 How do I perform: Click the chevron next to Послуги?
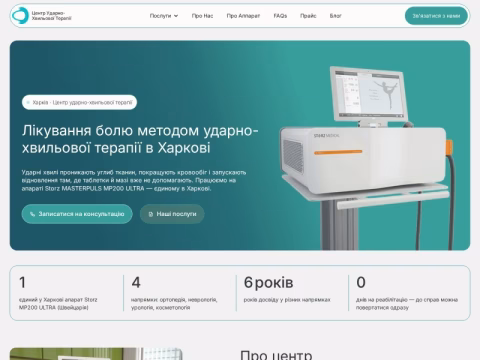[176, 16]
